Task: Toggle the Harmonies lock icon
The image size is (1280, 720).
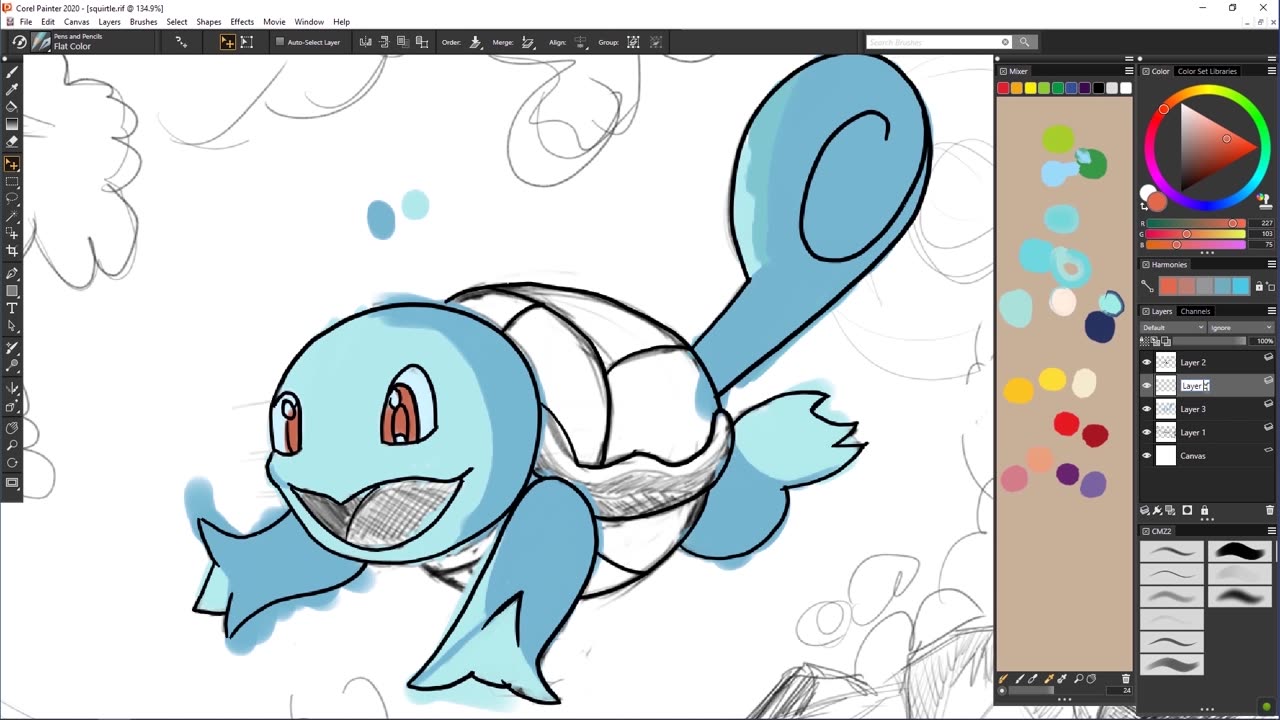Action: 1259,287
